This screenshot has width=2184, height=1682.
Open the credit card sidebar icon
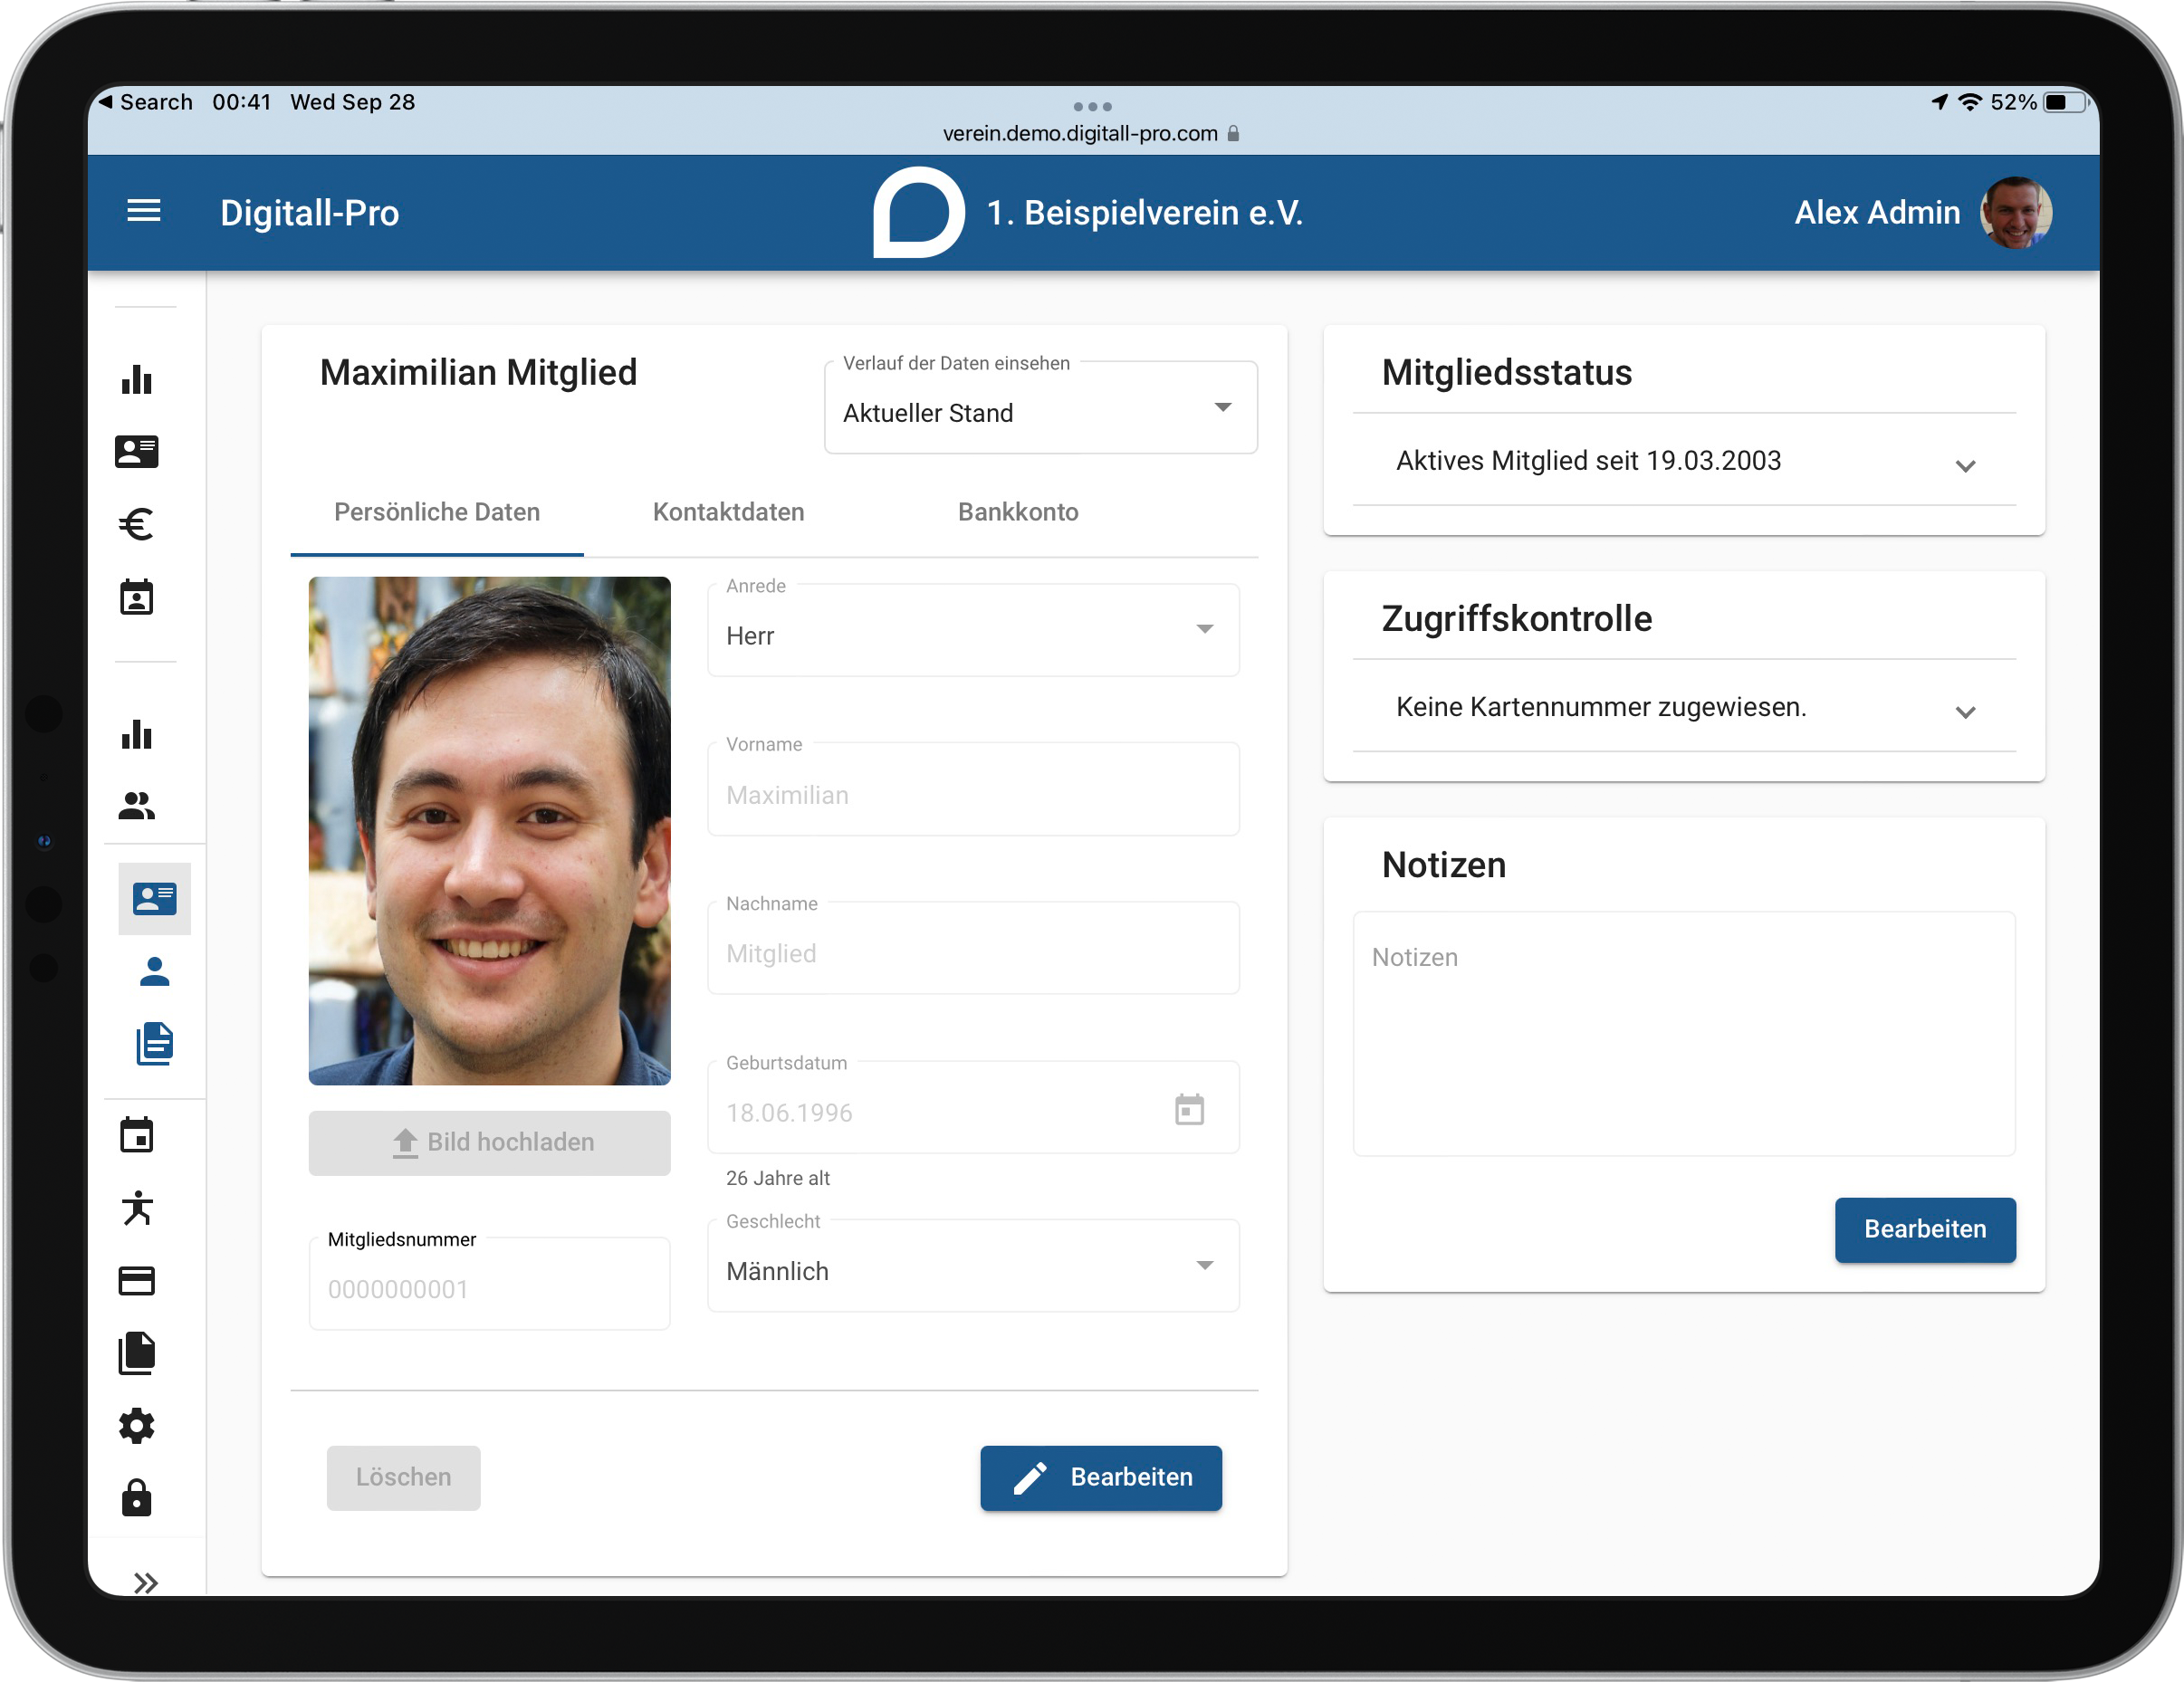coord(137,1281)
